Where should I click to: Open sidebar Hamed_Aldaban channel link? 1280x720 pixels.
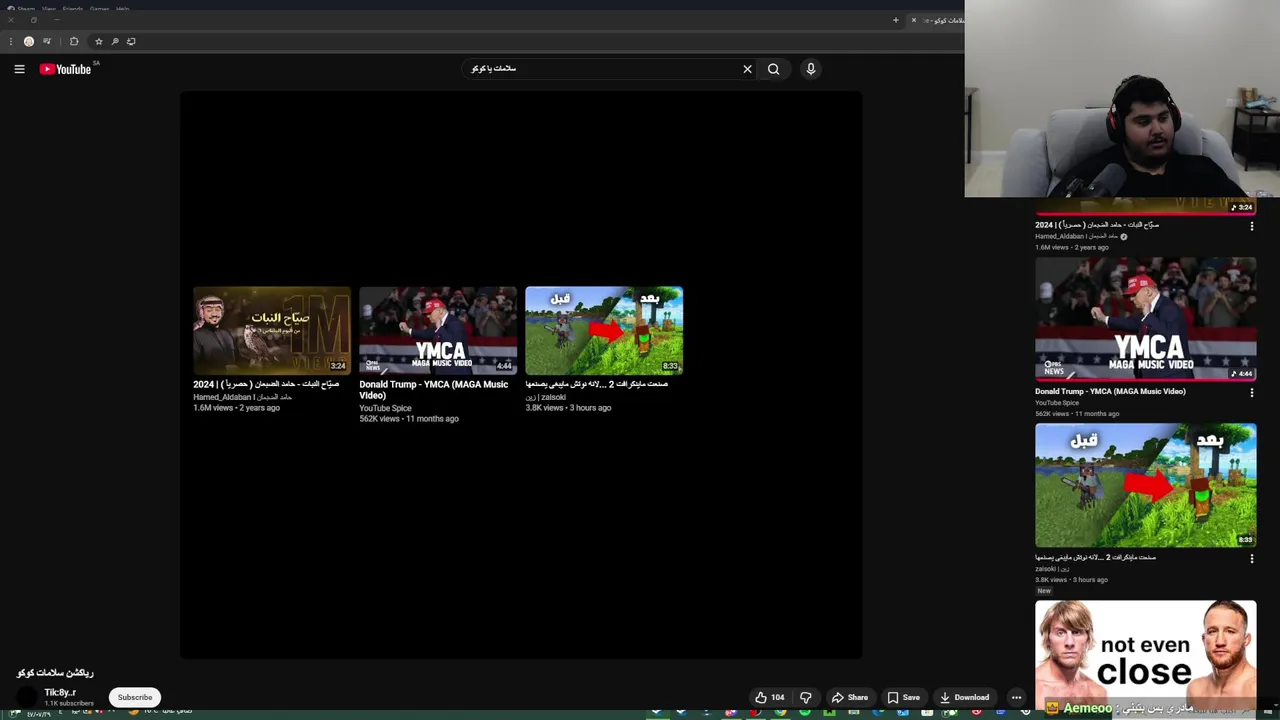(1075, 237)
